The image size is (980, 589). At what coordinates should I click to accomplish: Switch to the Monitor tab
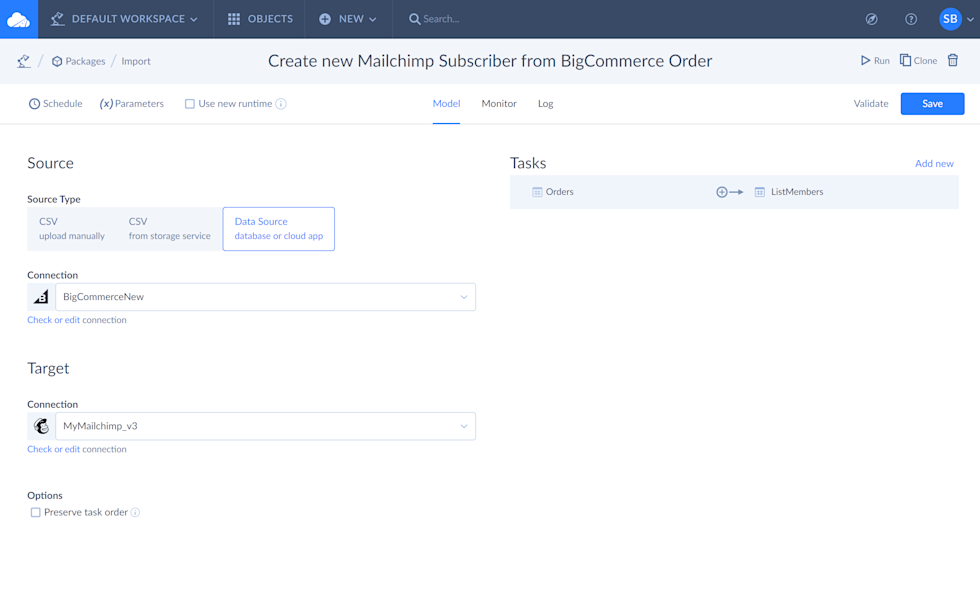(x=499, y=104)
